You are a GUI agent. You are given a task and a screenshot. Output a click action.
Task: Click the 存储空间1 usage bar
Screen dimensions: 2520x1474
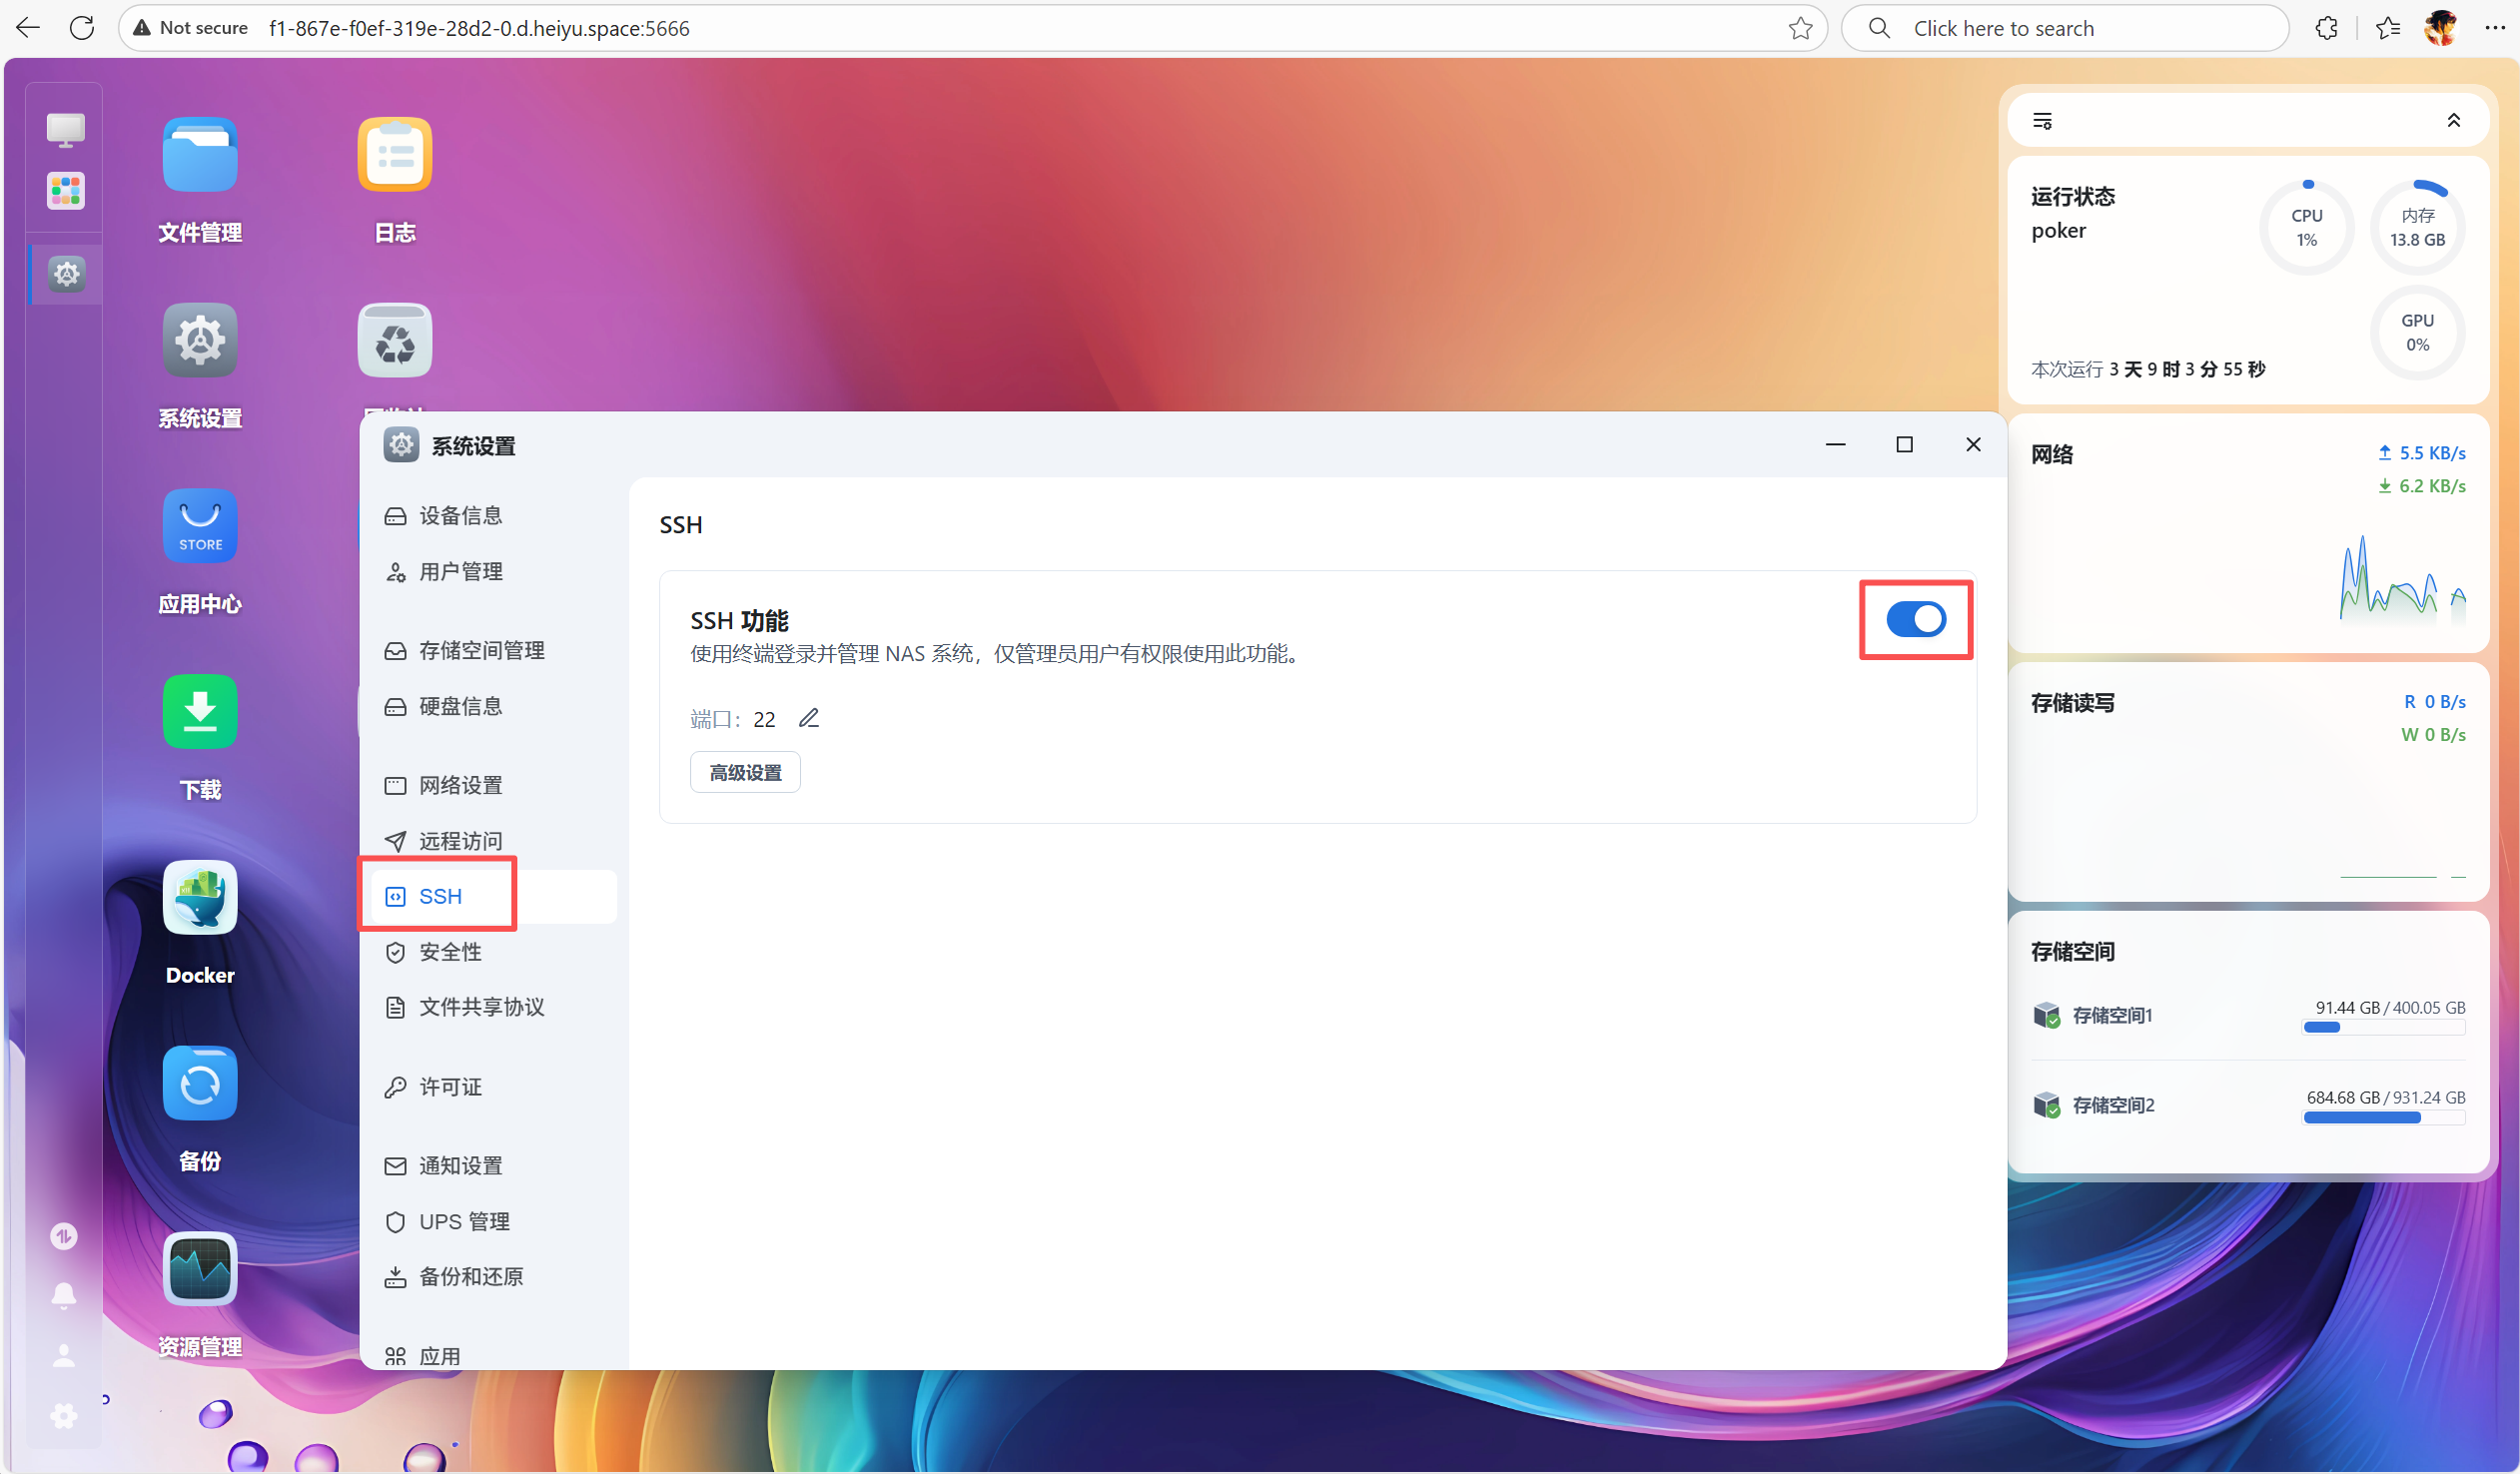click(2384, 1027)
